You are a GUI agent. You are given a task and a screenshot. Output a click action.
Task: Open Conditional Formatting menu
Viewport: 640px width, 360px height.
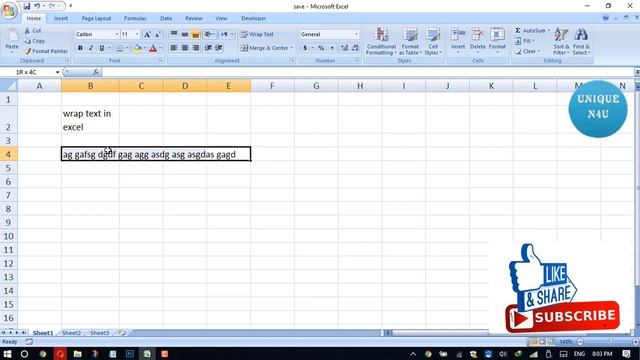[381, 41]
